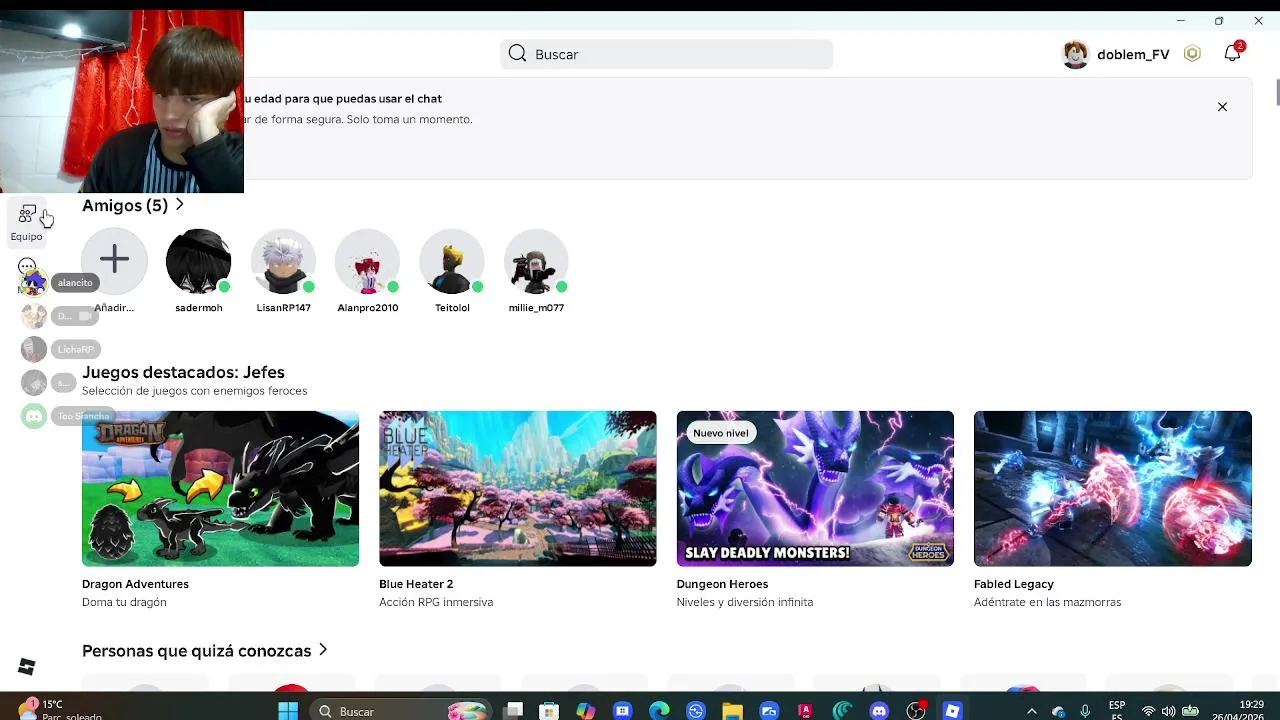Screen dimensions: 1280x720
Task: Open the notifications bell
Action: [x=1232, y=54]
